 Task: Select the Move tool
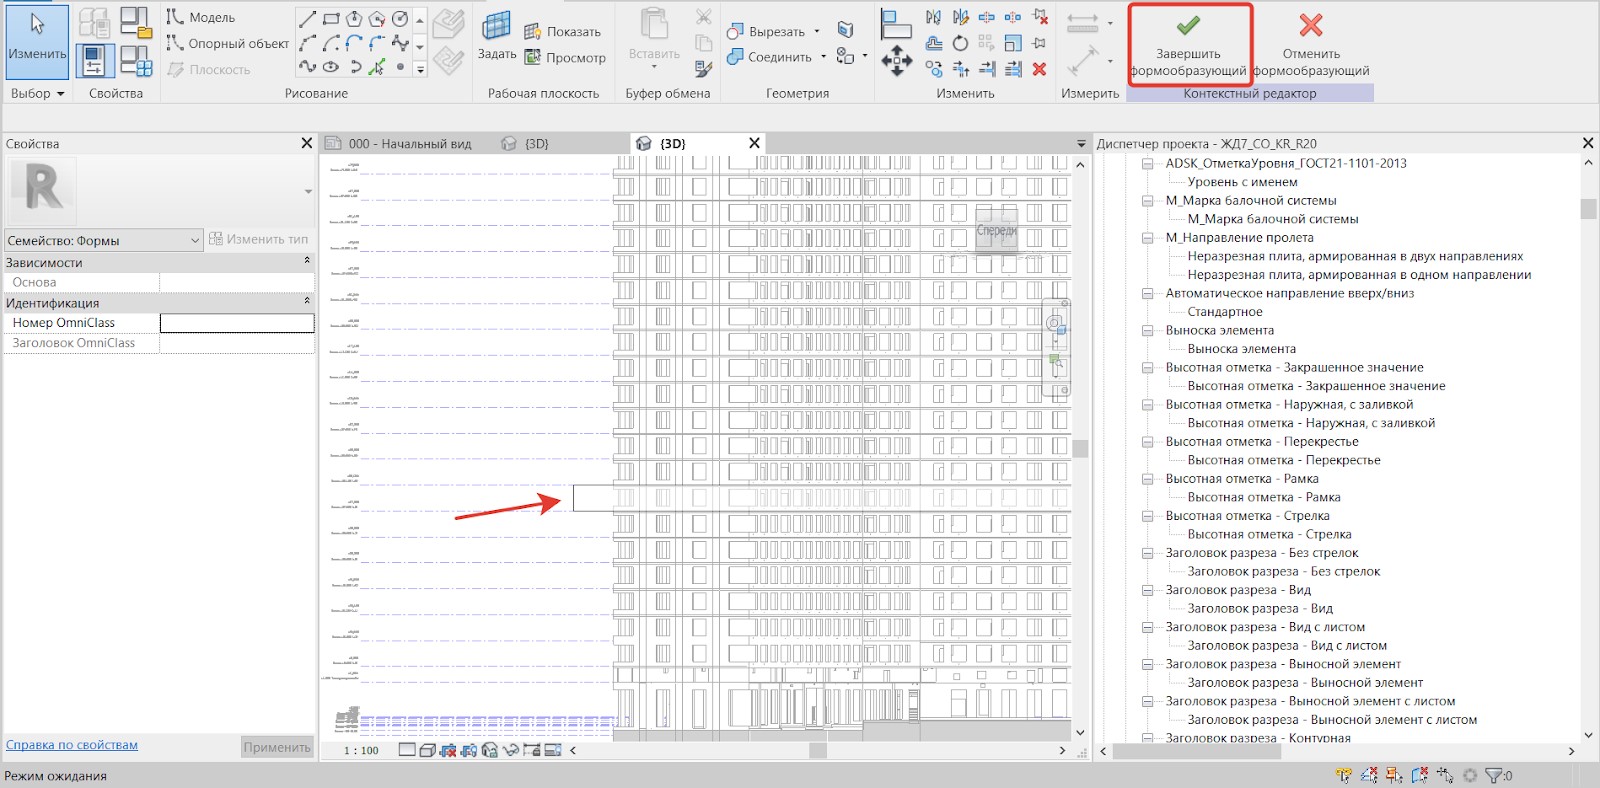click(x=896, y=60)
